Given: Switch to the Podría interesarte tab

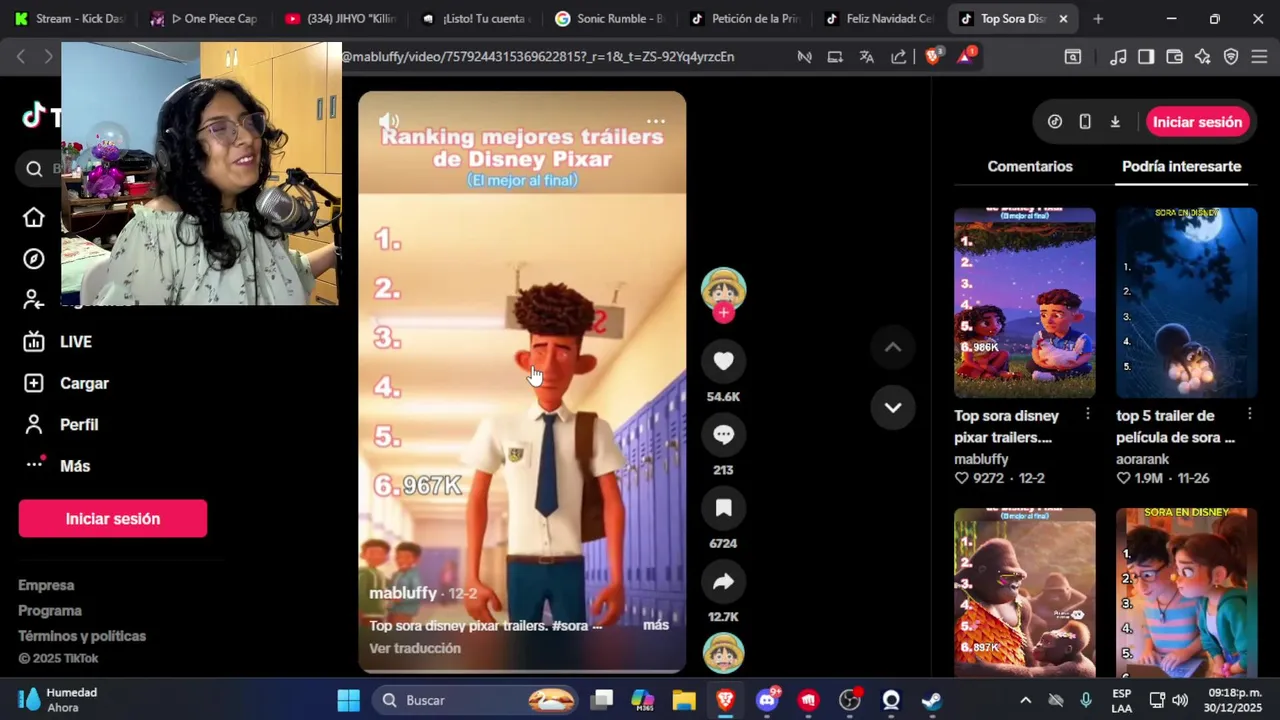Looking at the screenshot, I should coord(1181,167).
